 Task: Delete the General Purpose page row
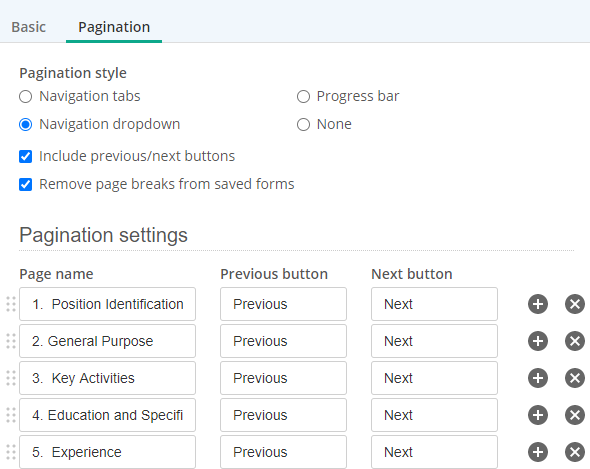coord(575,341)
